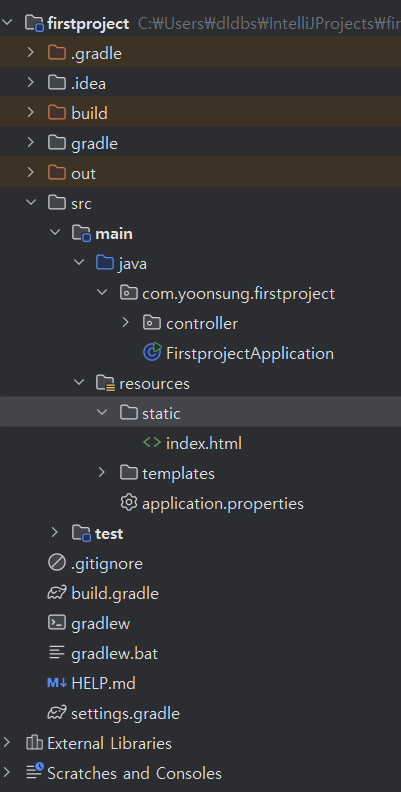Collapse the com.yoonsung.firstproject package chevron
Viewport: 401px width, 792px height.
[102, 292]
